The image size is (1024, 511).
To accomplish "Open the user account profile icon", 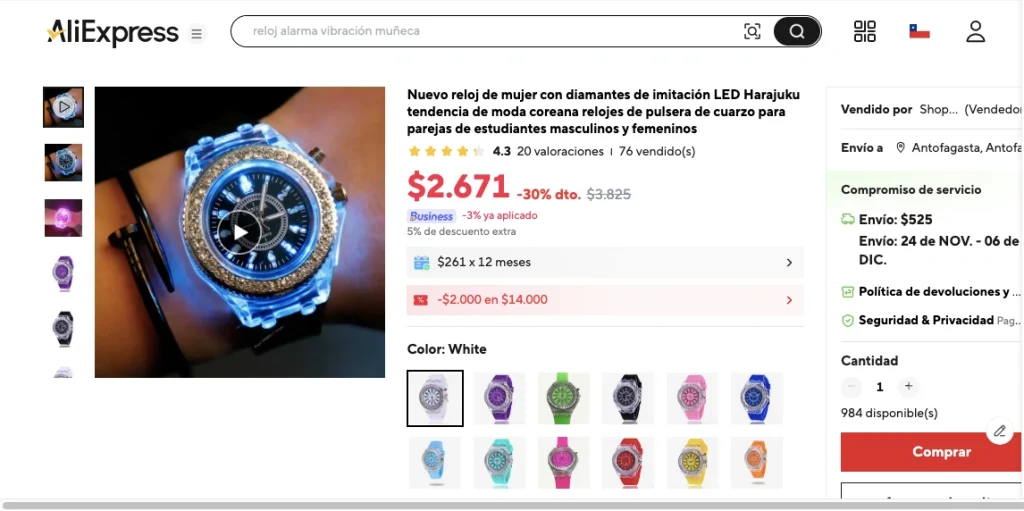I will click(975, 31).
